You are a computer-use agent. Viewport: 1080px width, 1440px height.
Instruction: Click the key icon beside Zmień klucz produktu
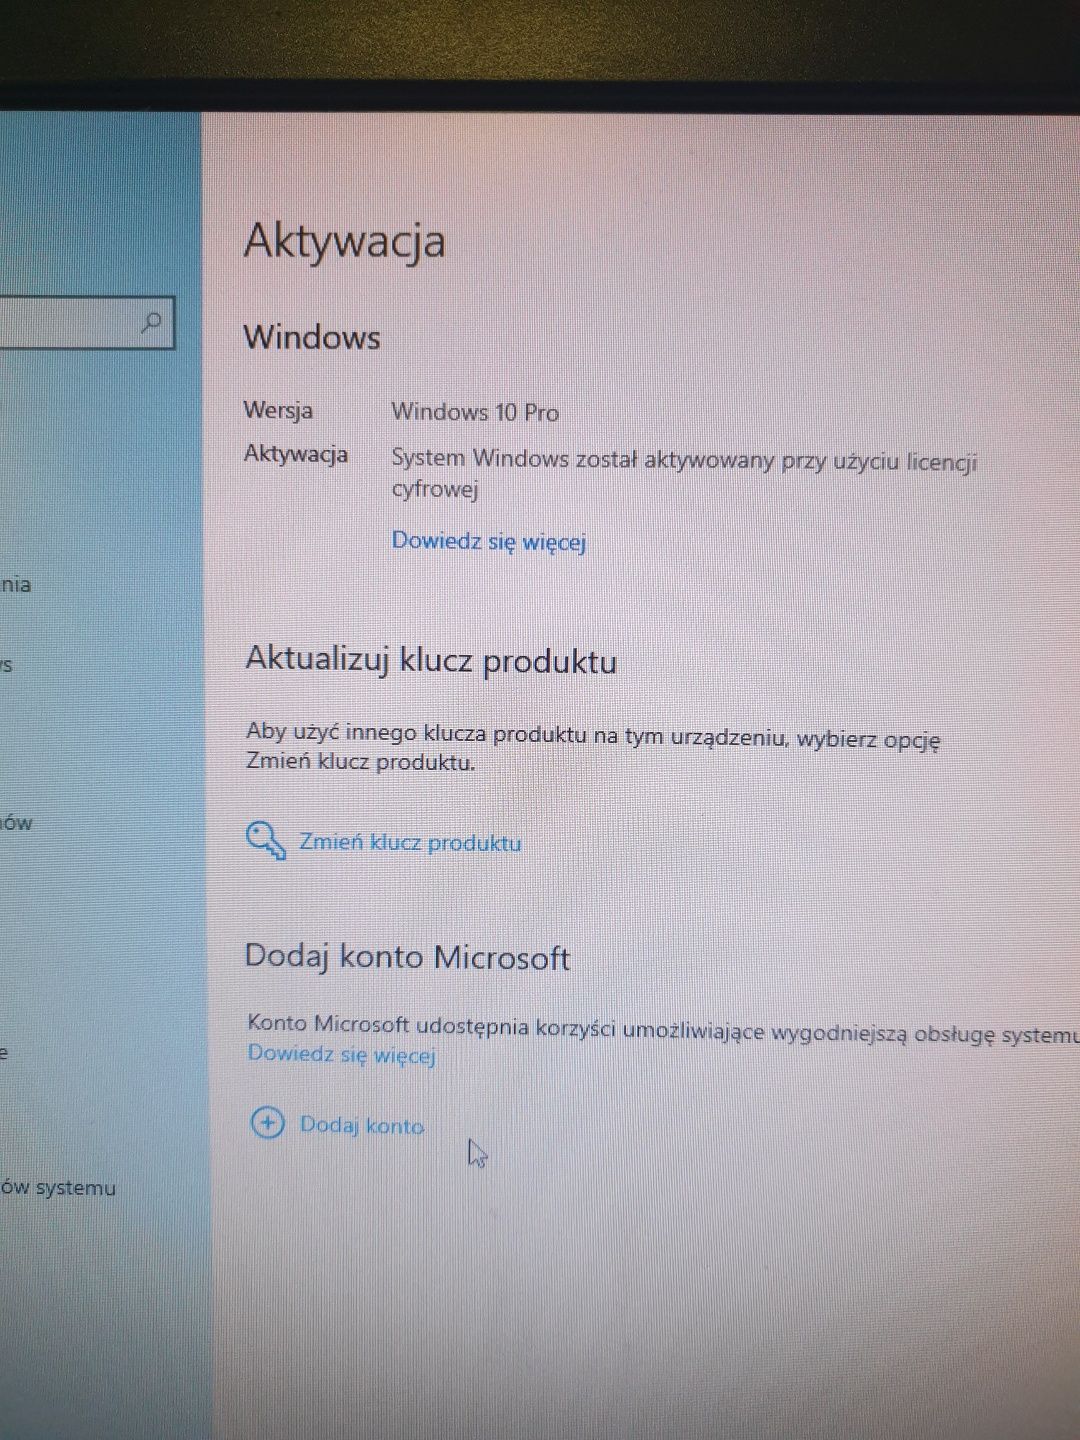coord(266,841)
